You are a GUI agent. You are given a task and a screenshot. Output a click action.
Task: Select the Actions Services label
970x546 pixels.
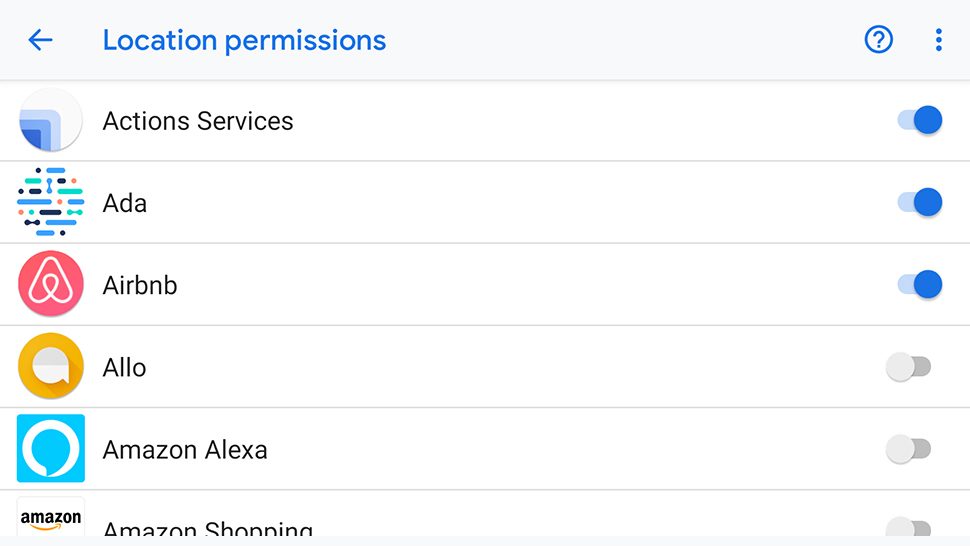coord(198,121)
